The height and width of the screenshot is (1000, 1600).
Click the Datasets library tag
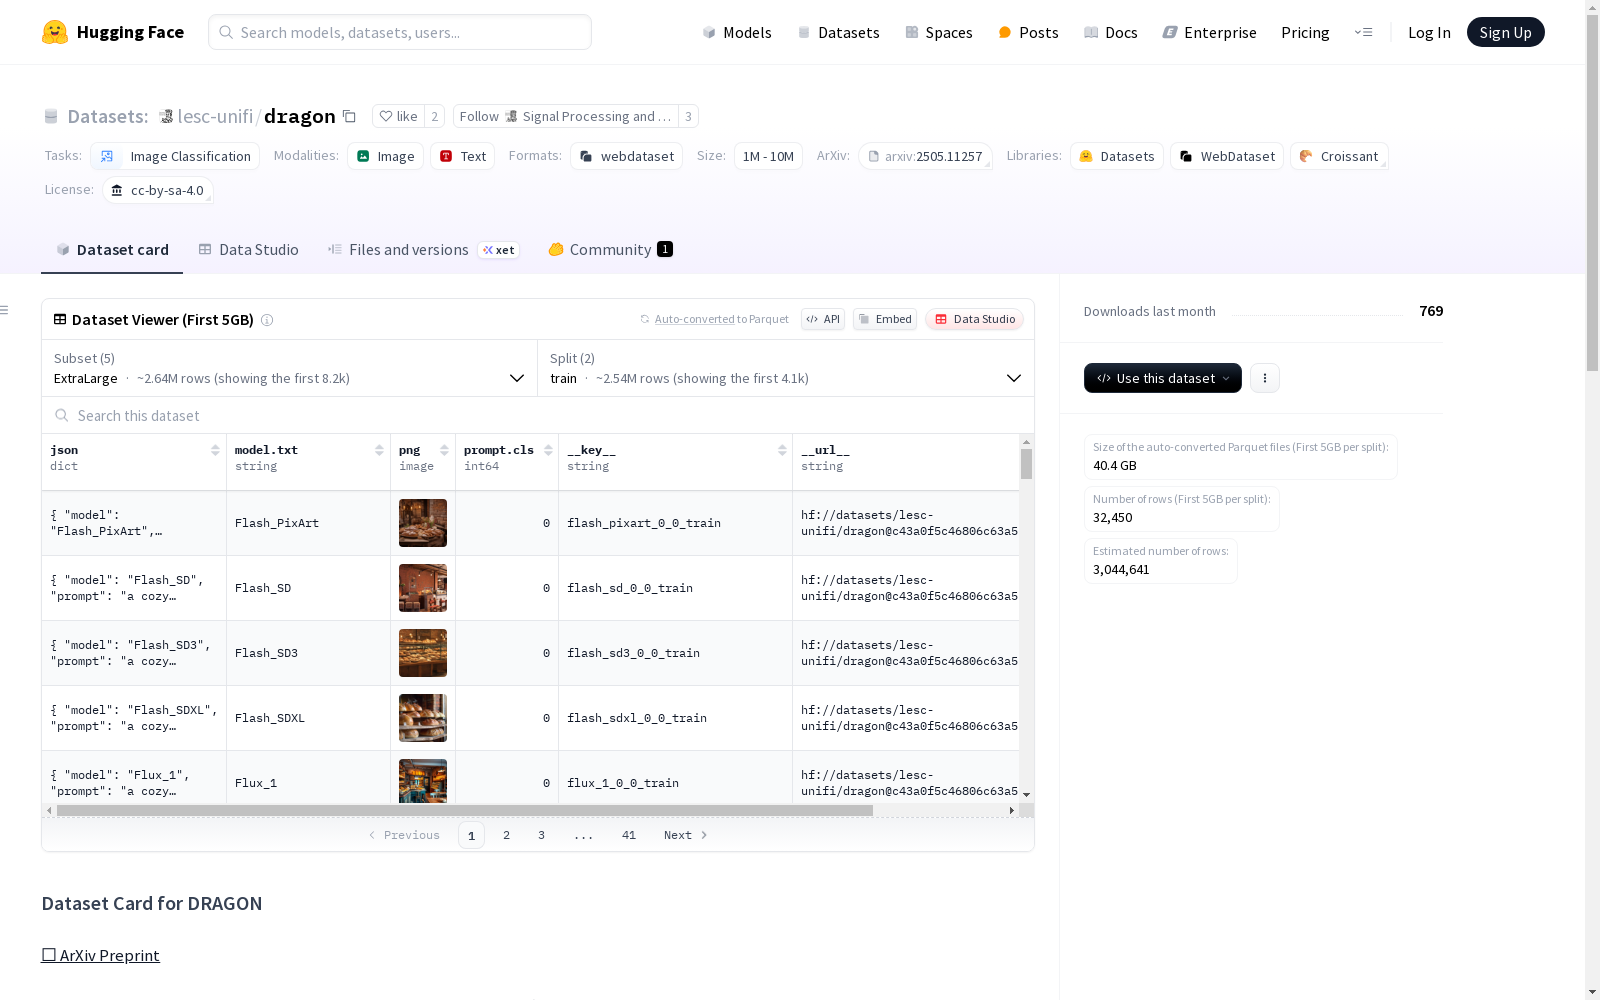[x=1117, y=156]
